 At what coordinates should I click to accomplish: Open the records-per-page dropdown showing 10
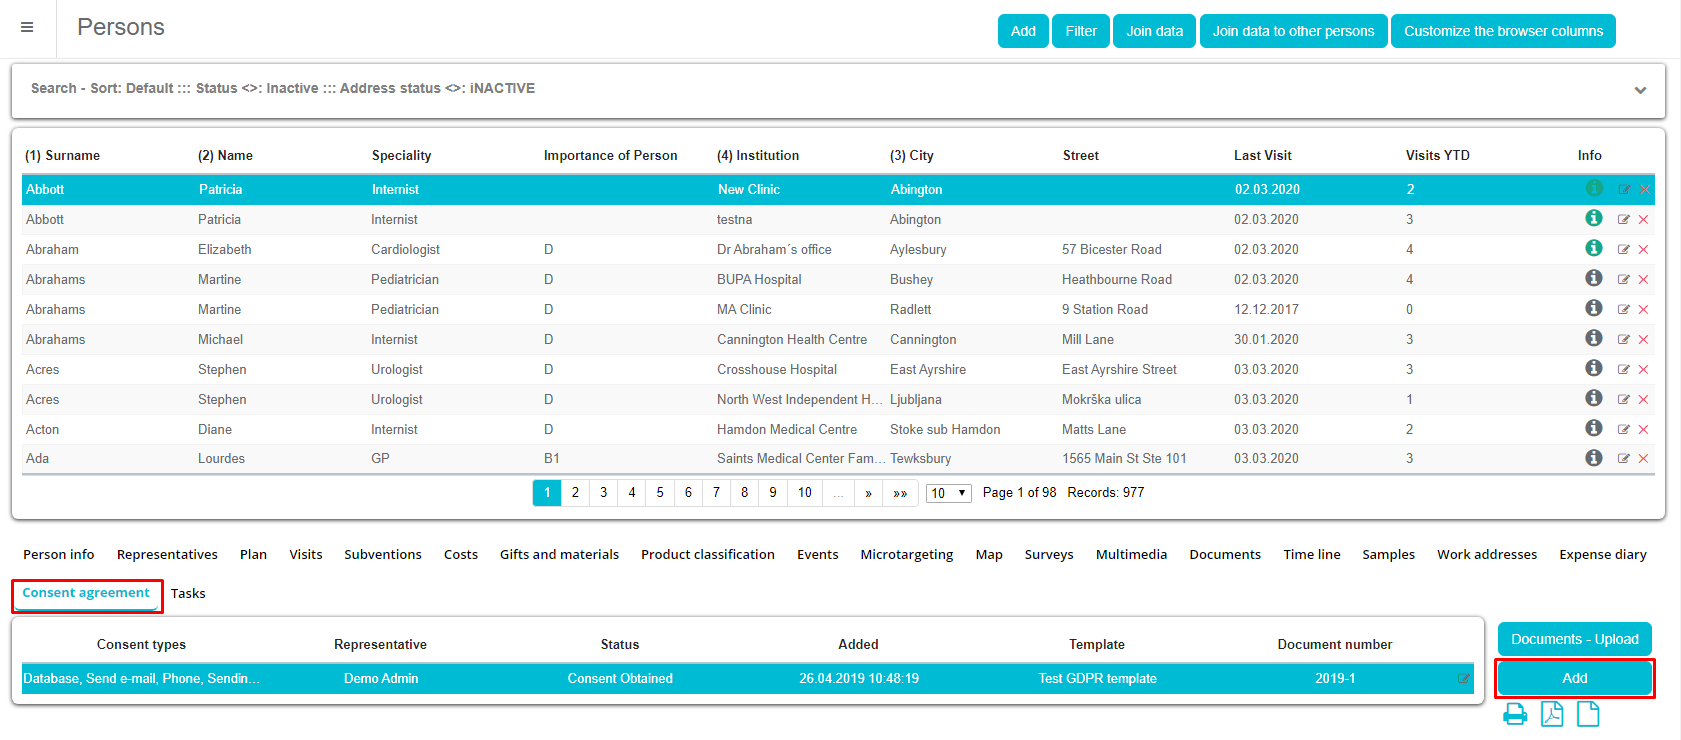[x=948, y=493]
